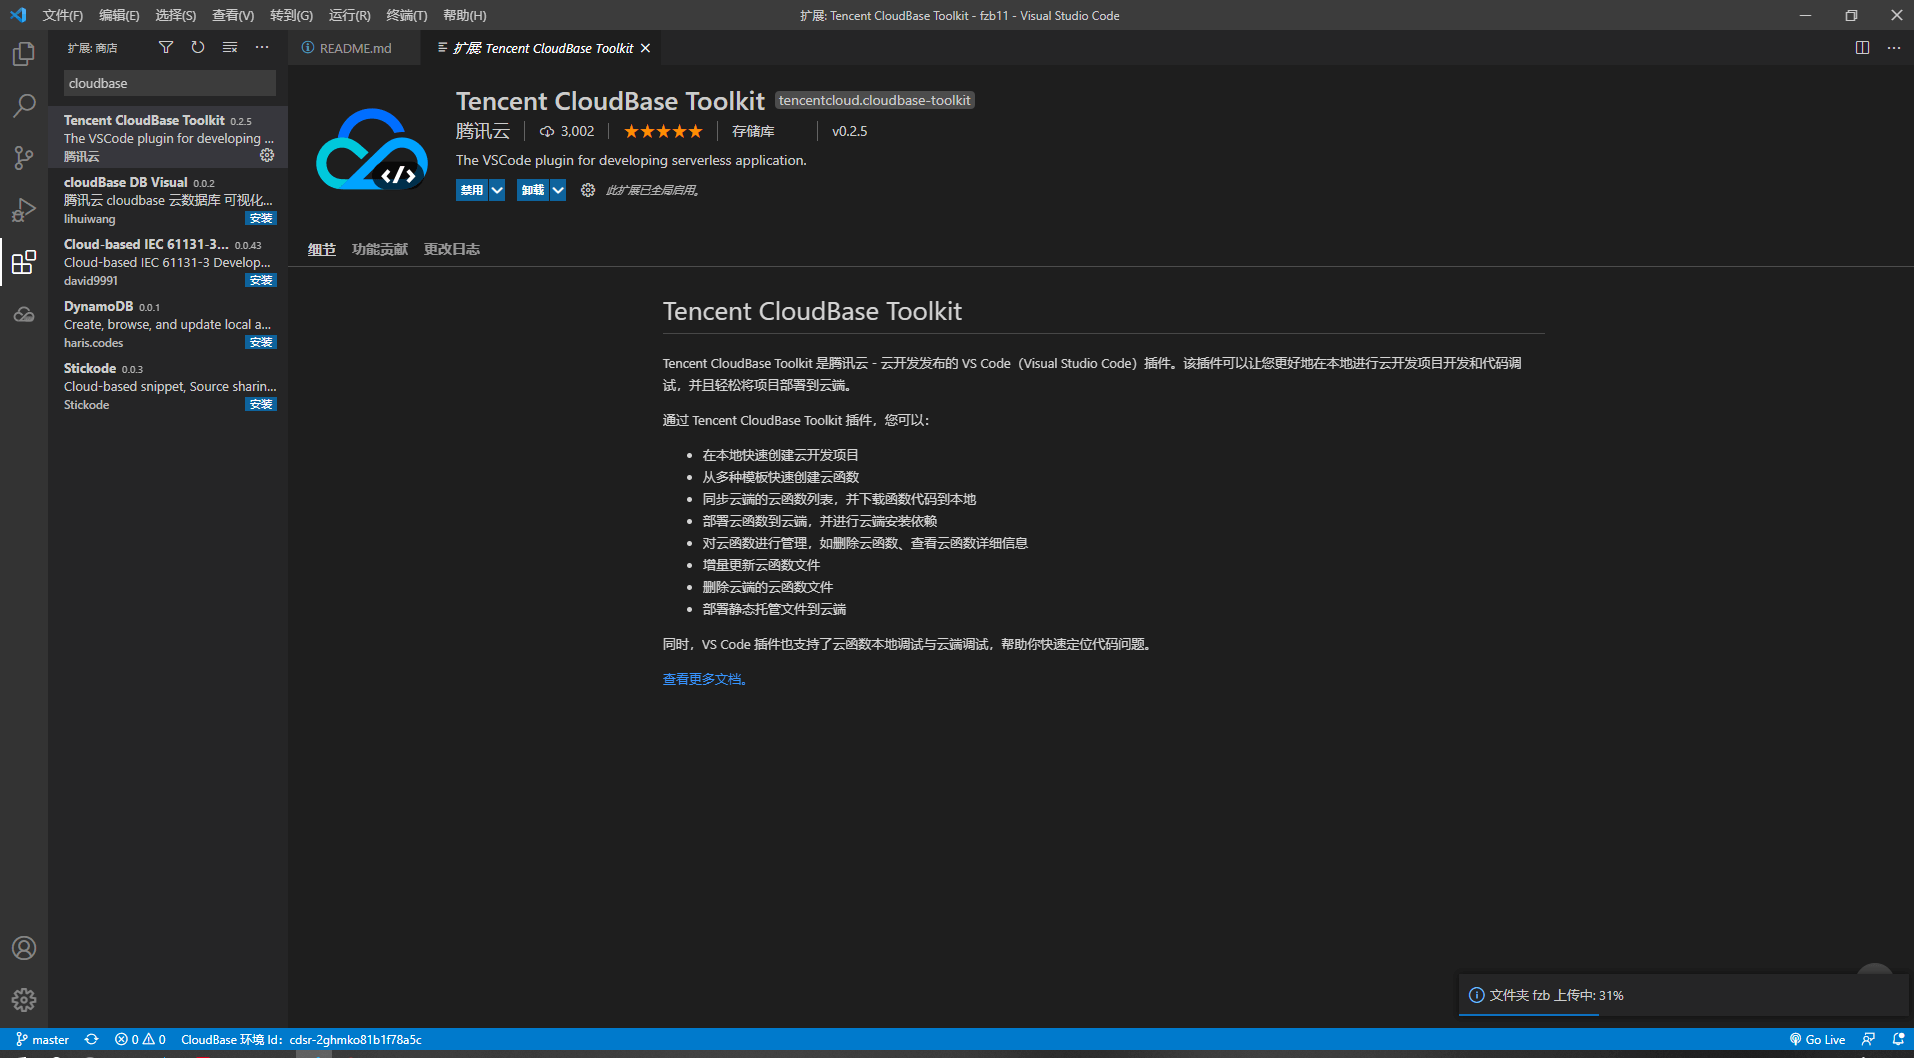Viewport: 1914px width, 1058px height.
Task: Switch to the README.md tab
Action: pos(355,48)
